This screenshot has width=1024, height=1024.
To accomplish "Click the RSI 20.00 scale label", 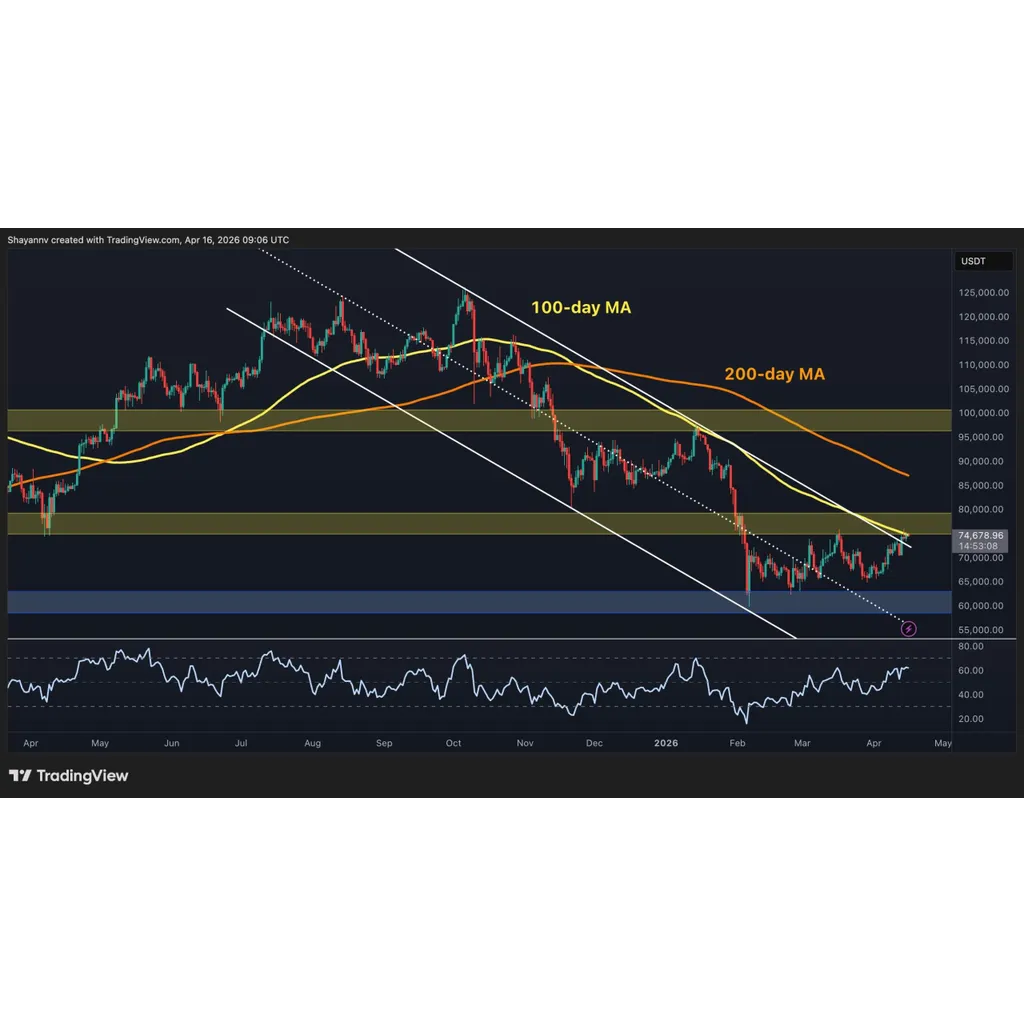I will [970, 719].
